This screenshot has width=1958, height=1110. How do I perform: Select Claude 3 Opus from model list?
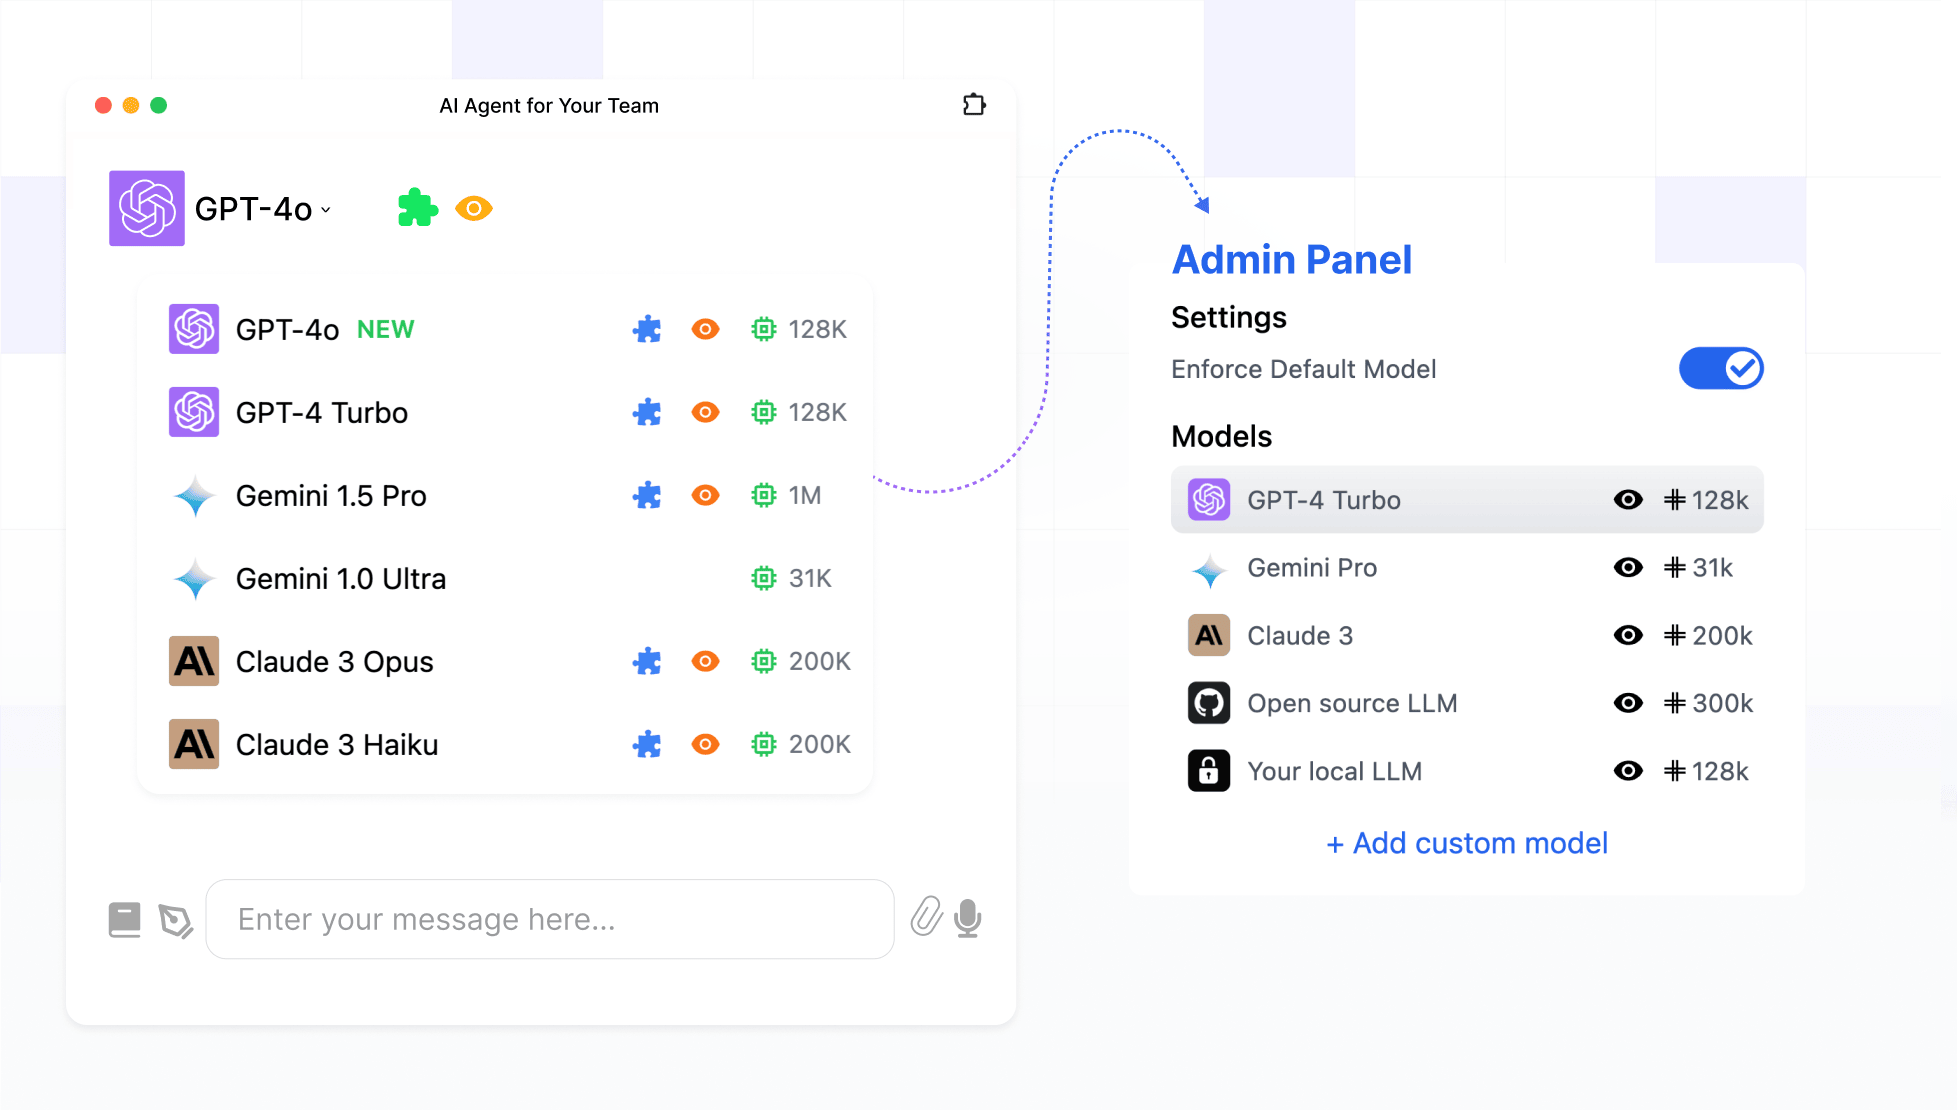coord(505,661)
